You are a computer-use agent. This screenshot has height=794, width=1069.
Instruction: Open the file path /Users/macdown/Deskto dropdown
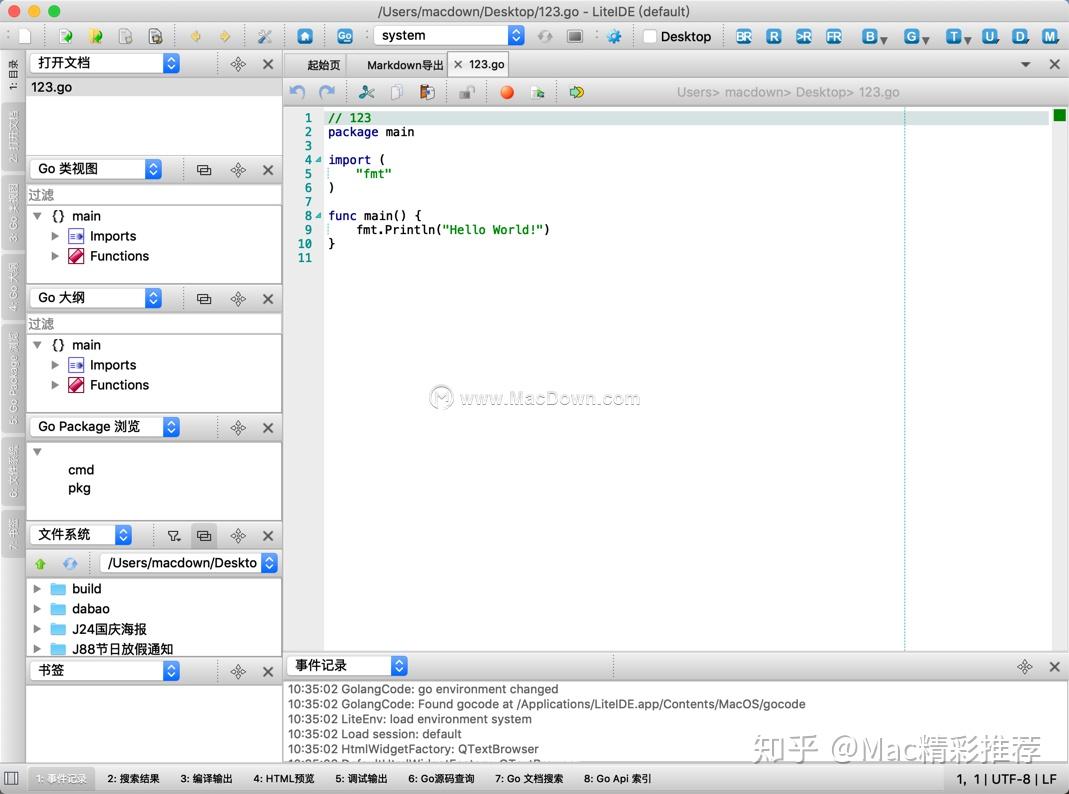pos(190,563)
